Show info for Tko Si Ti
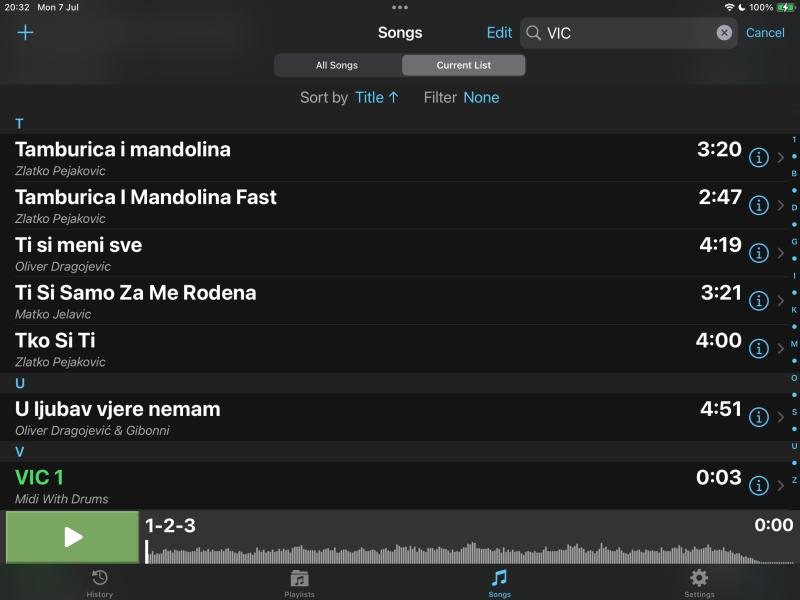Image resolution: width=800 pixels, height=600 pixels. tap(759, 348)
